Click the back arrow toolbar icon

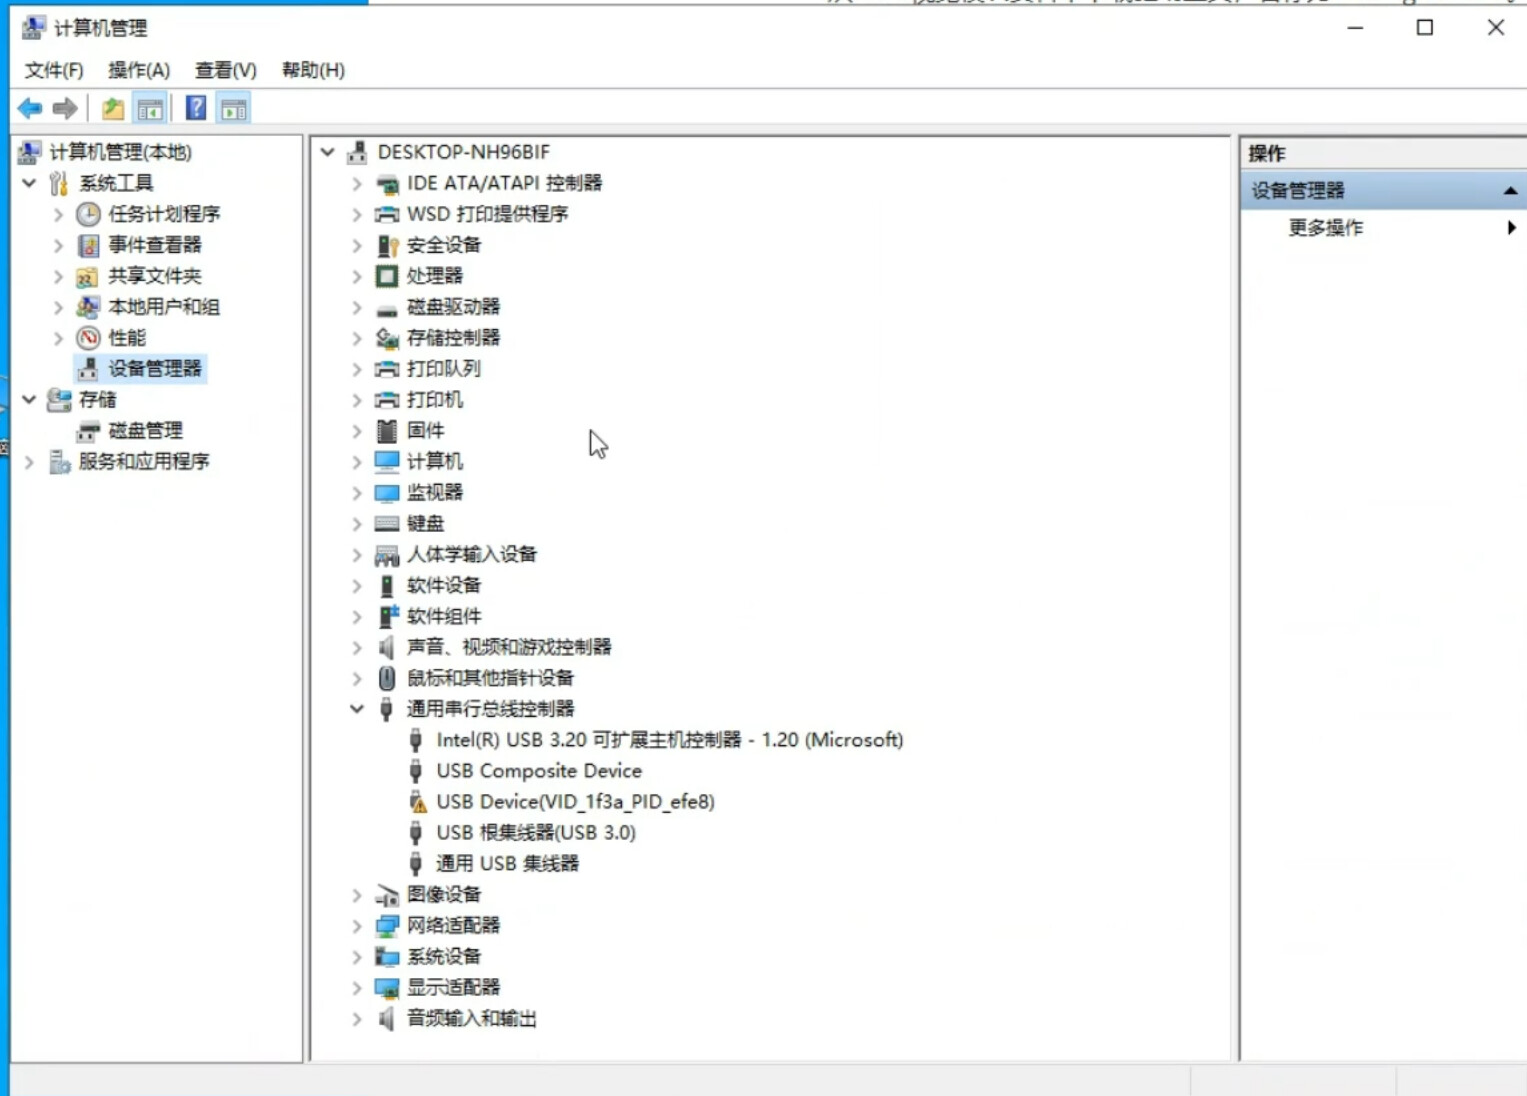coord(30,108)
